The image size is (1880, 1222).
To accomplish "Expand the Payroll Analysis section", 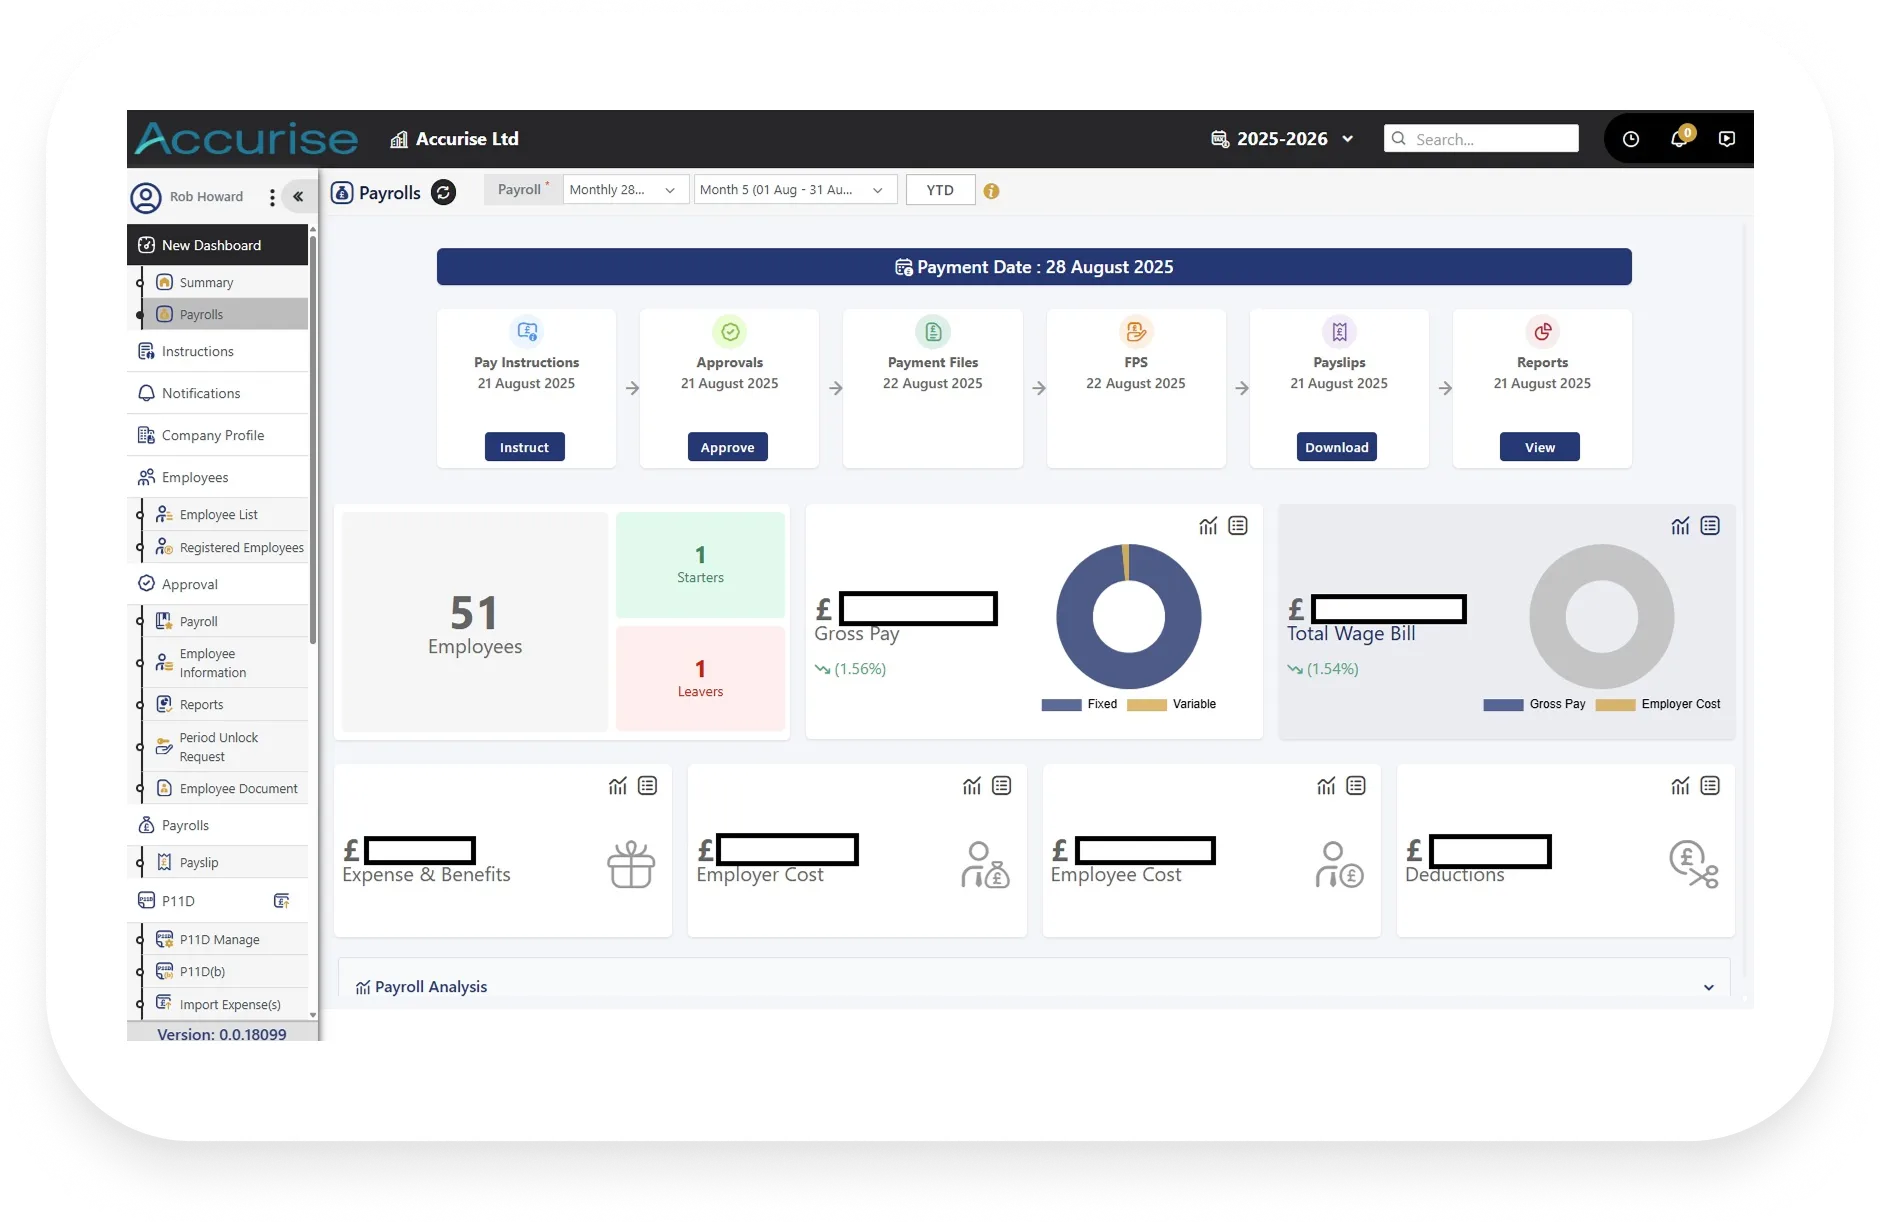I will point(1706,986).
